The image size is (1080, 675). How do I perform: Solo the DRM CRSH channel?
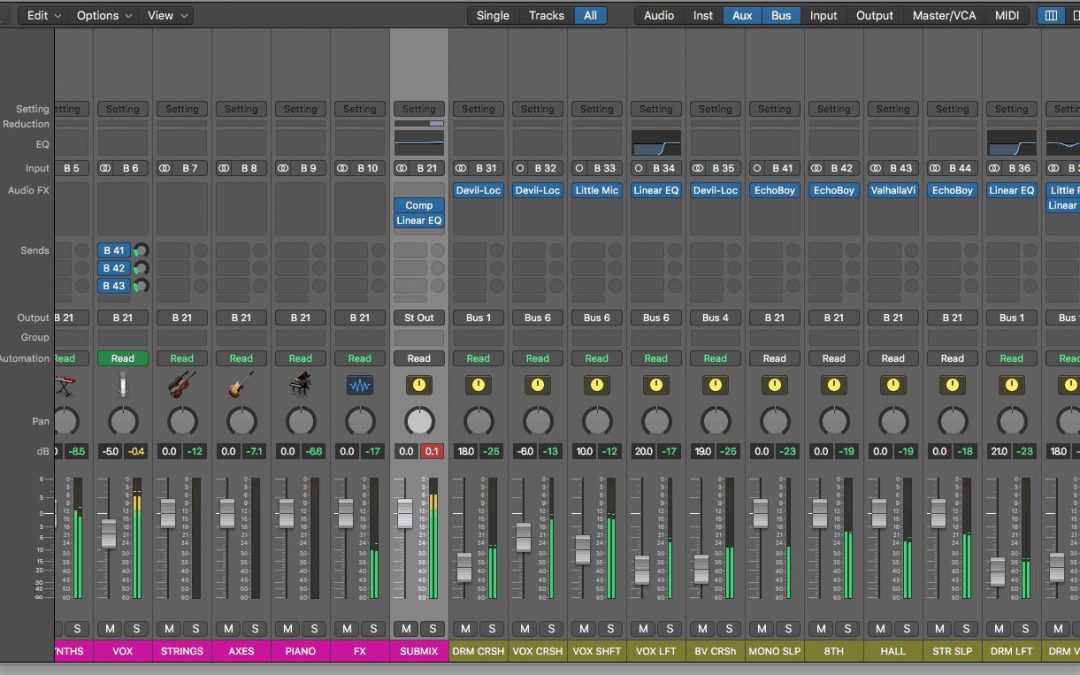(492, 628)
